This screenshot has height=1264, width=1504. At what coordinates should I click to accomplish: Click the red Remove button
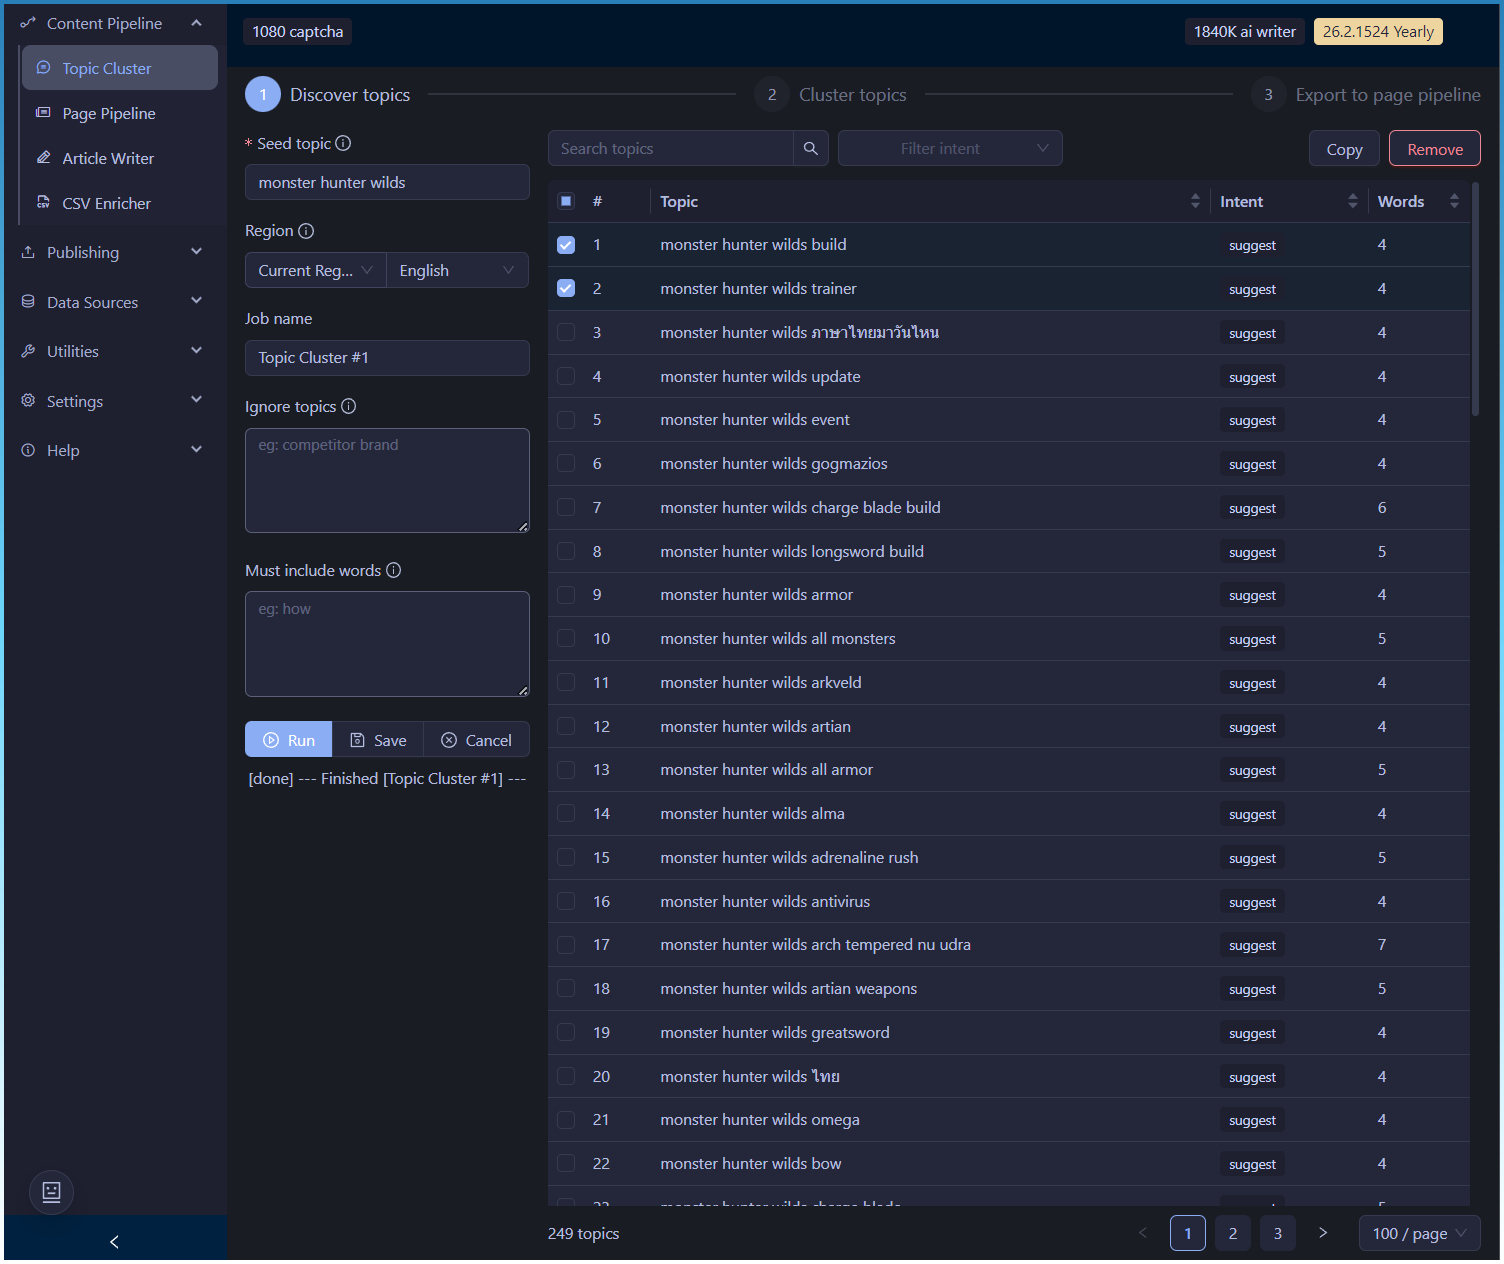coord(1434,149)
